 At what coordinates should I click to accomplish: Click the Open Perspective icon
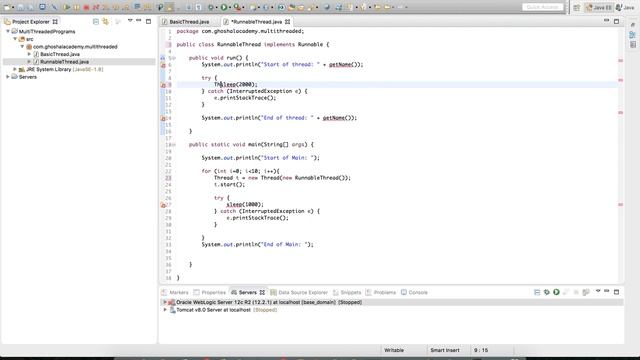click(576, 8)
